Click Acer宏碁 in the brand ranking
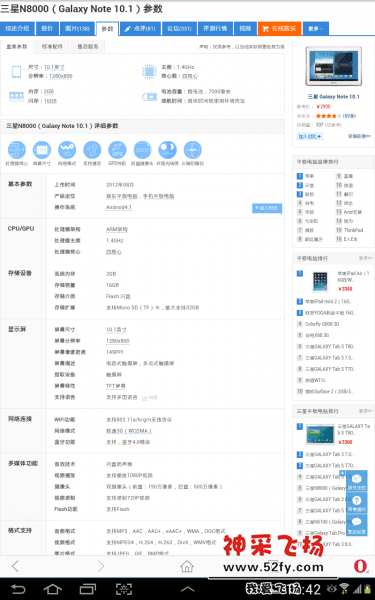 tap(353, 212)
